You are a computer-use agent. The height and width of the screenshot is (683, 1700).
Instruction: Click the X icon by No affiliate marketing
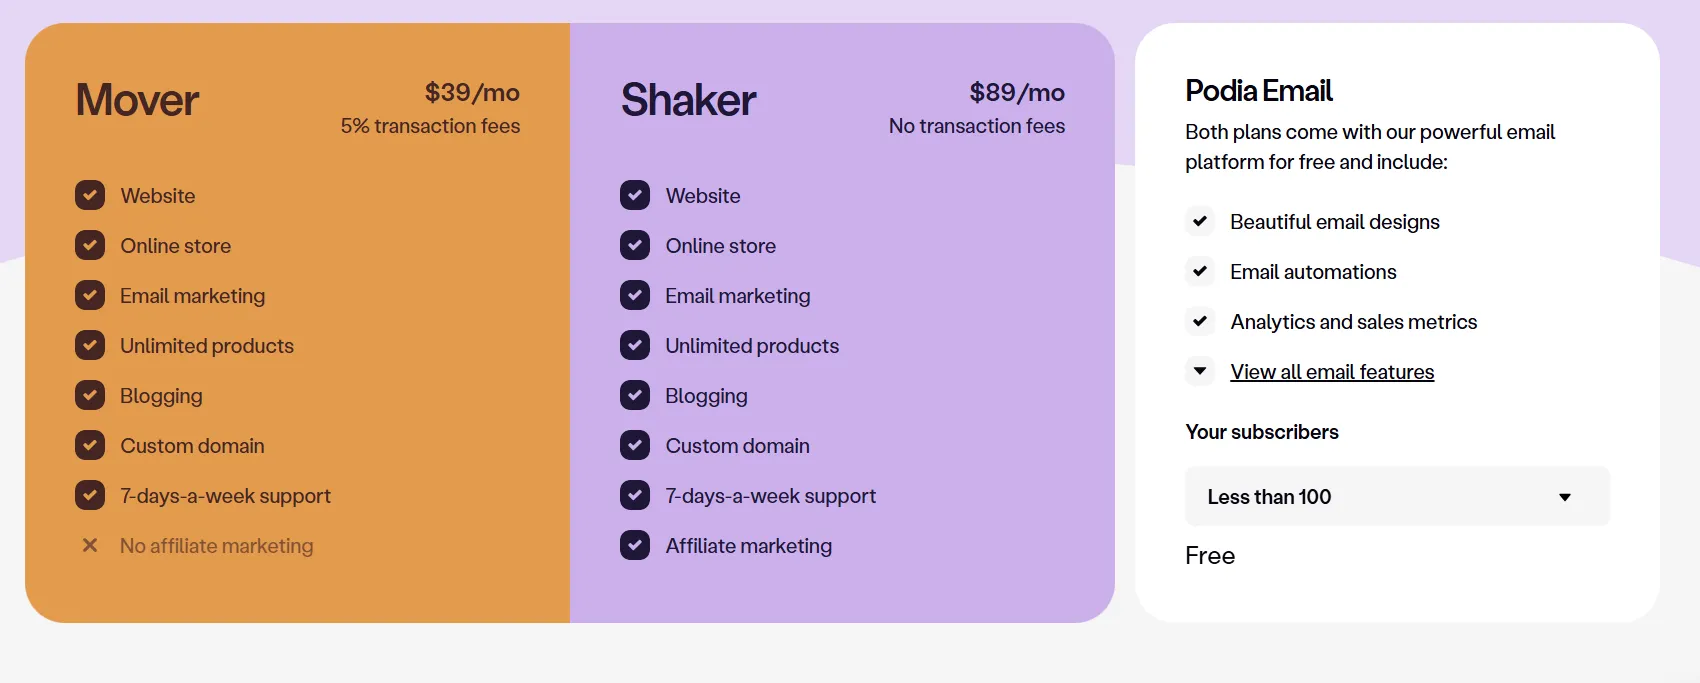90,545
